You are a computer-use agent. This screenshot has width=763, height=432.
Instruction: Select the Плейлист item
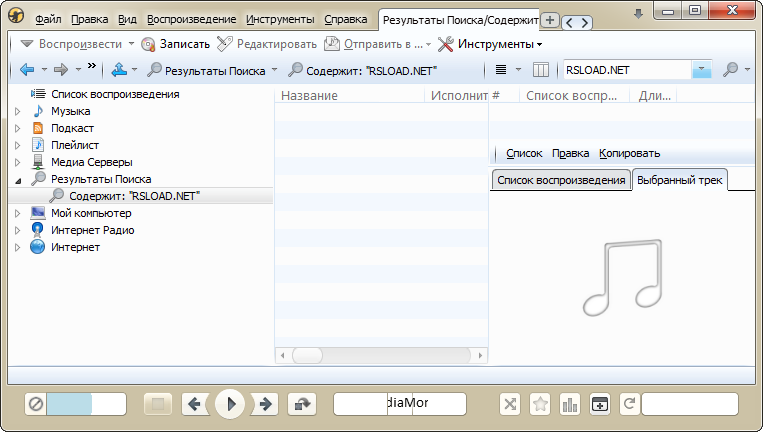coord(75,145)
